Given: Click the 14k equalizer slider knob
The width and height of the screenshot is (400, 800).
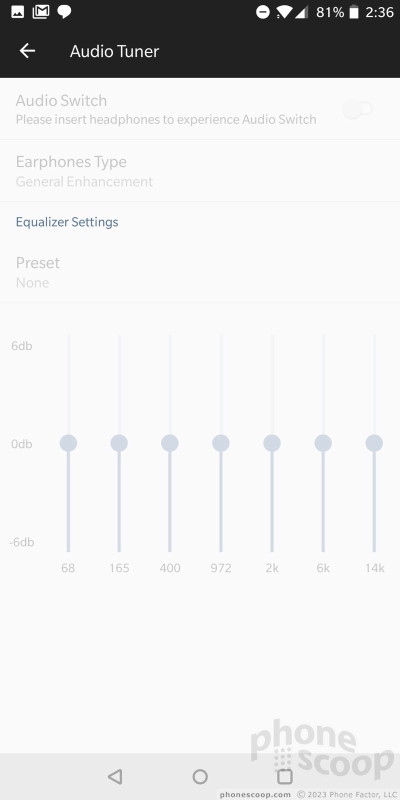Looking at the screenshot, I should click(x=374, y=443).
